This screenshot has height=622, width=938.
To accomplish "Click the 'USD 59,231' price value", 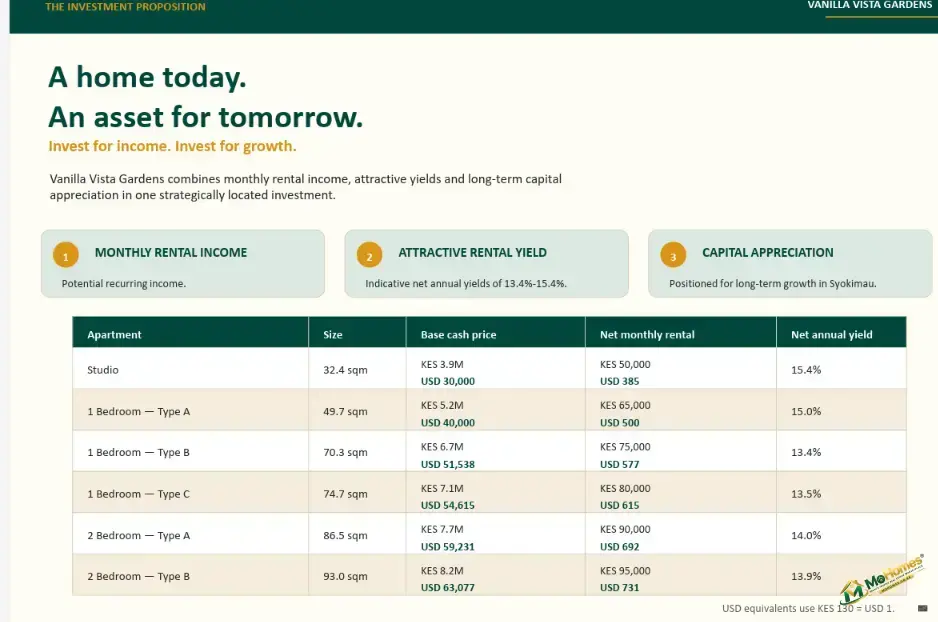I will (x=447, y=547).
